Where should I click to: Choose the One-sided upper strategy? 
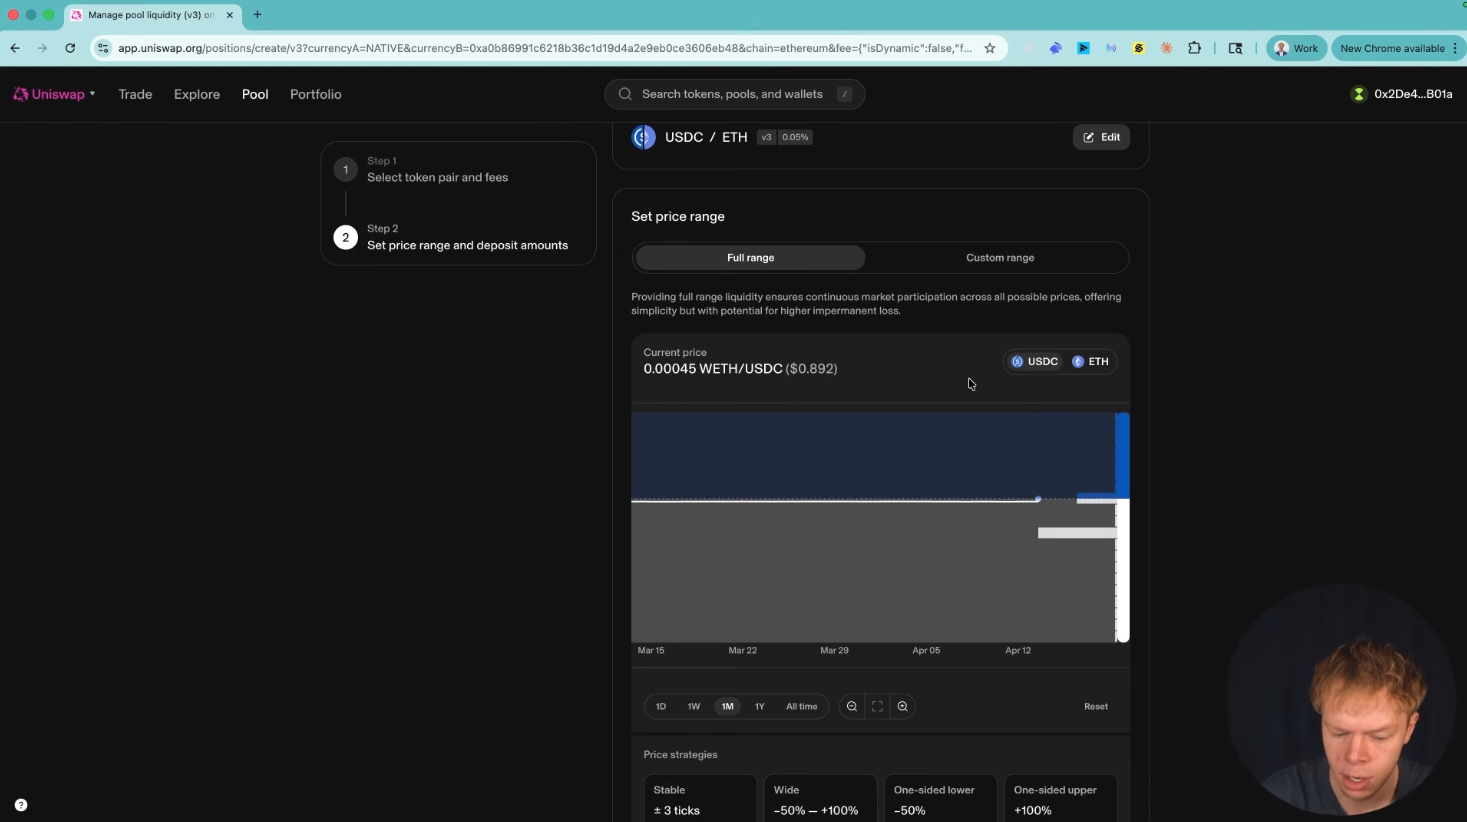(x=1060, y=800)
